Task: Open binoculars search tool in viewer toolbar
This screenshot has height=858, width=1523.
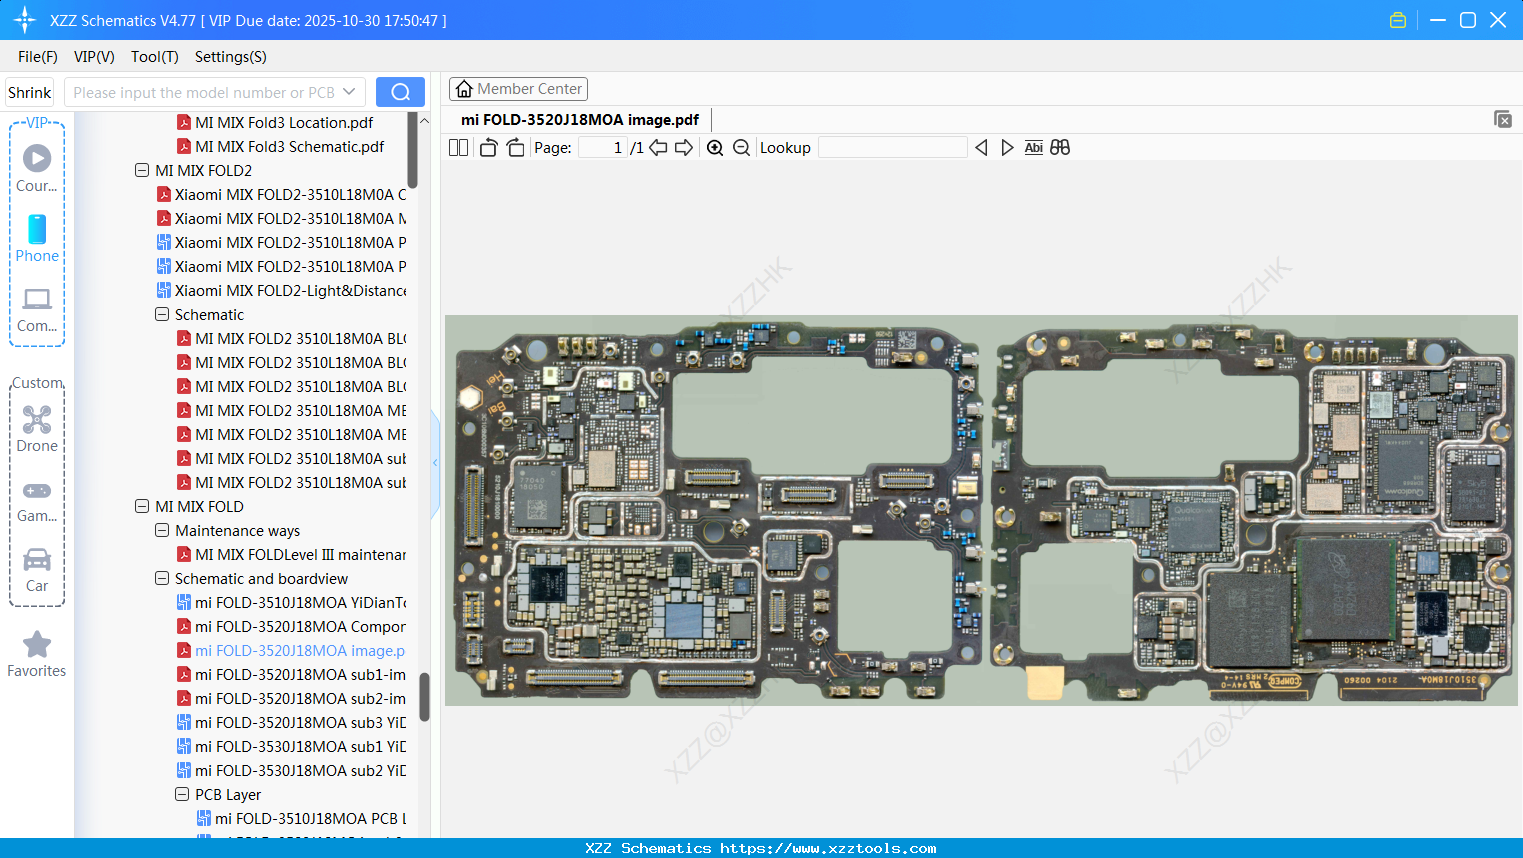Action: pyautogui.click(x=1060, y=147)
